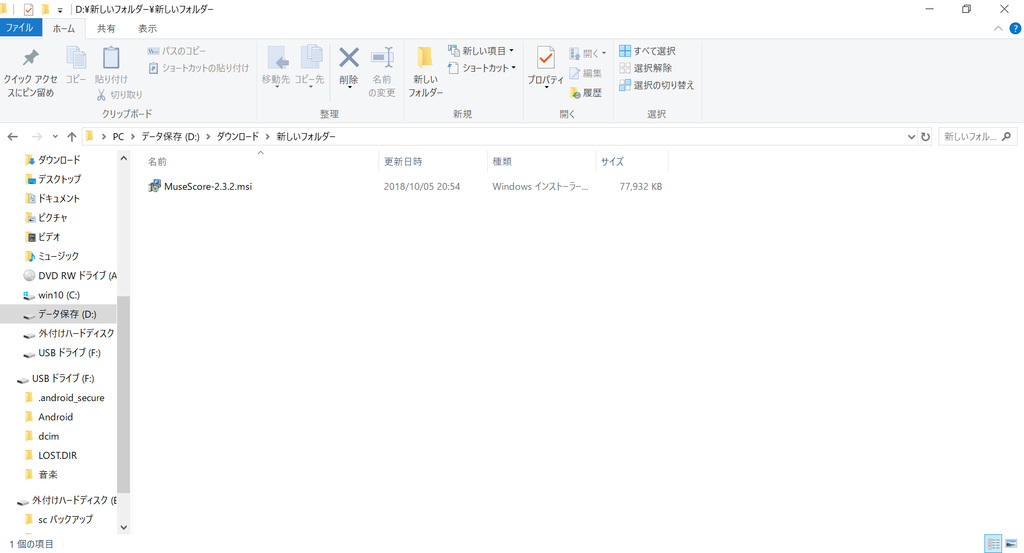Collapse the ribbon chevron
Image resolution: width=1024 pixels, height=553 pixels.
point(998,29)
